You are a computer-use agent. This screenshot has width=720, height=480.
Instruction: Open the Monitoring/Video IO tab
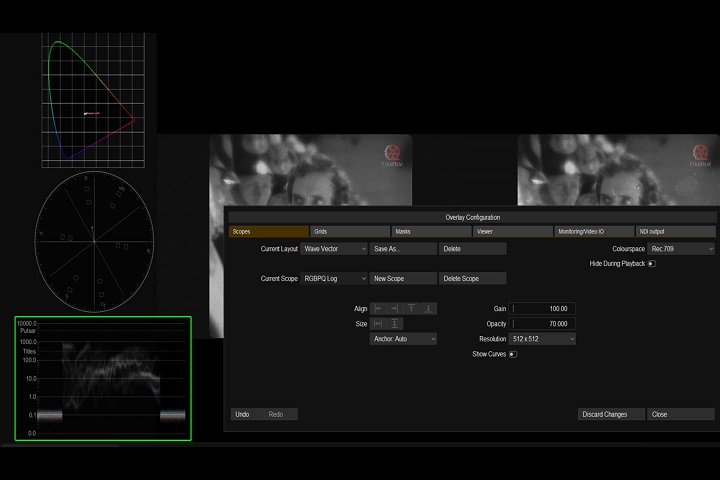click(x=594, y=231)
